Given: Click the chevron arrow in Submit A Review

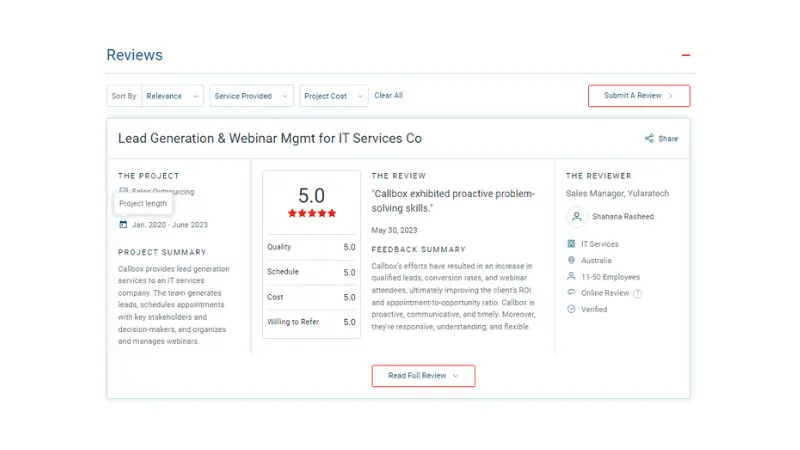Looking at the screenshot, I should coord(670,96).
